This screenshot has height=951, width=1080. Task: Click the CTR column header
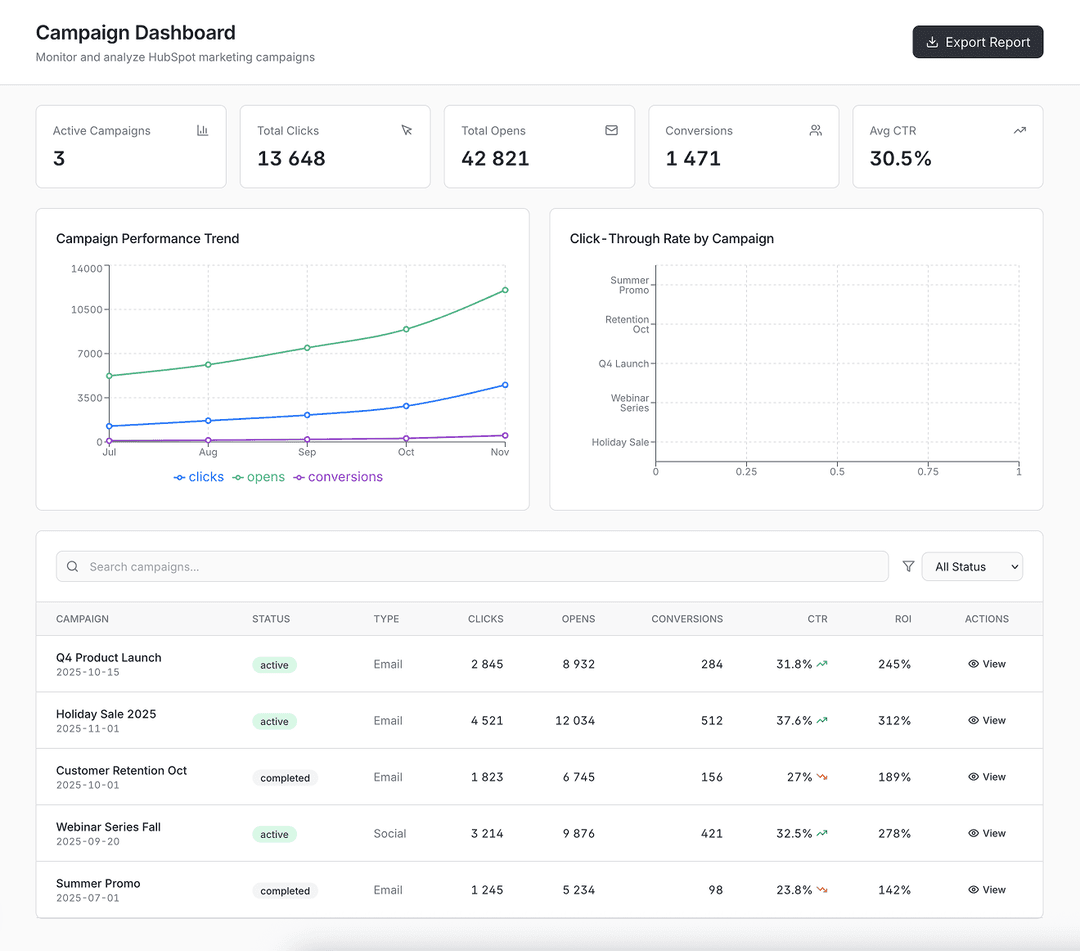coord(817,619)
